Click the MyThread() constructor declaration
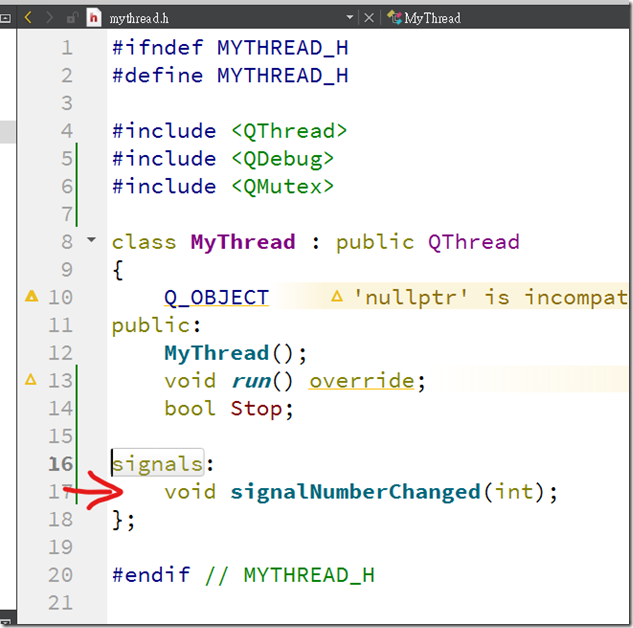The width and height of the screenshot is (633, 628). pos(235,354)
